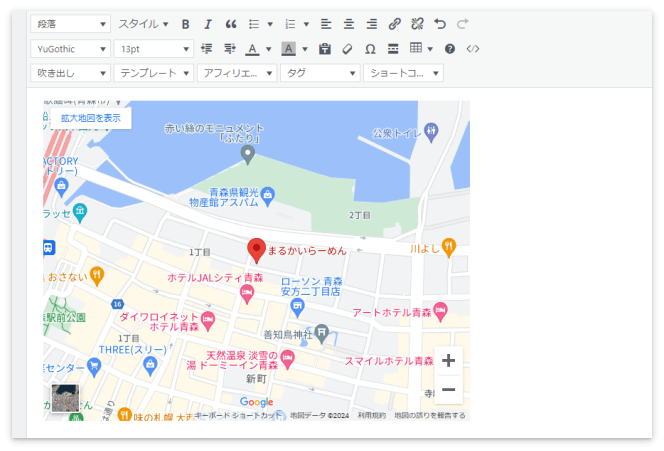This screenshot has width=664, height=451.
Task: Click the 拡大地図を表示 link
Action: click(x=91, y=118)
